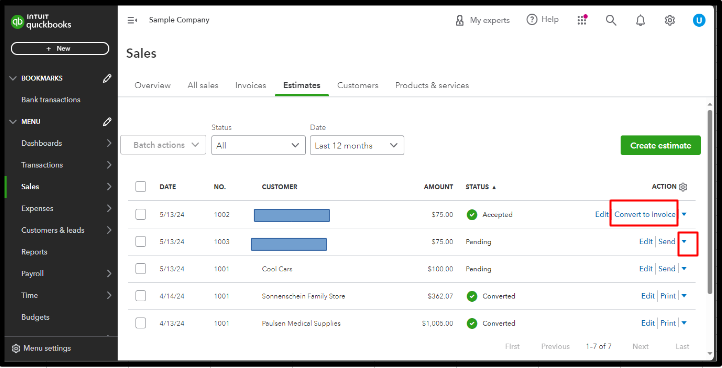Collapse the navigation menu icon

pyautogui.click(x=132, y=20)
